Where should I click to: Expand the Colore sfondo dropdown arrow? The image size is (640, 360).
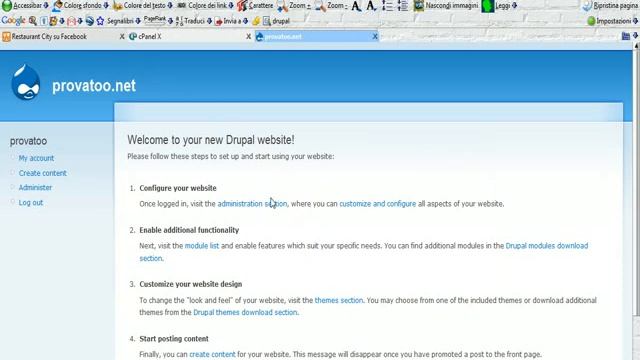(106, 6)
